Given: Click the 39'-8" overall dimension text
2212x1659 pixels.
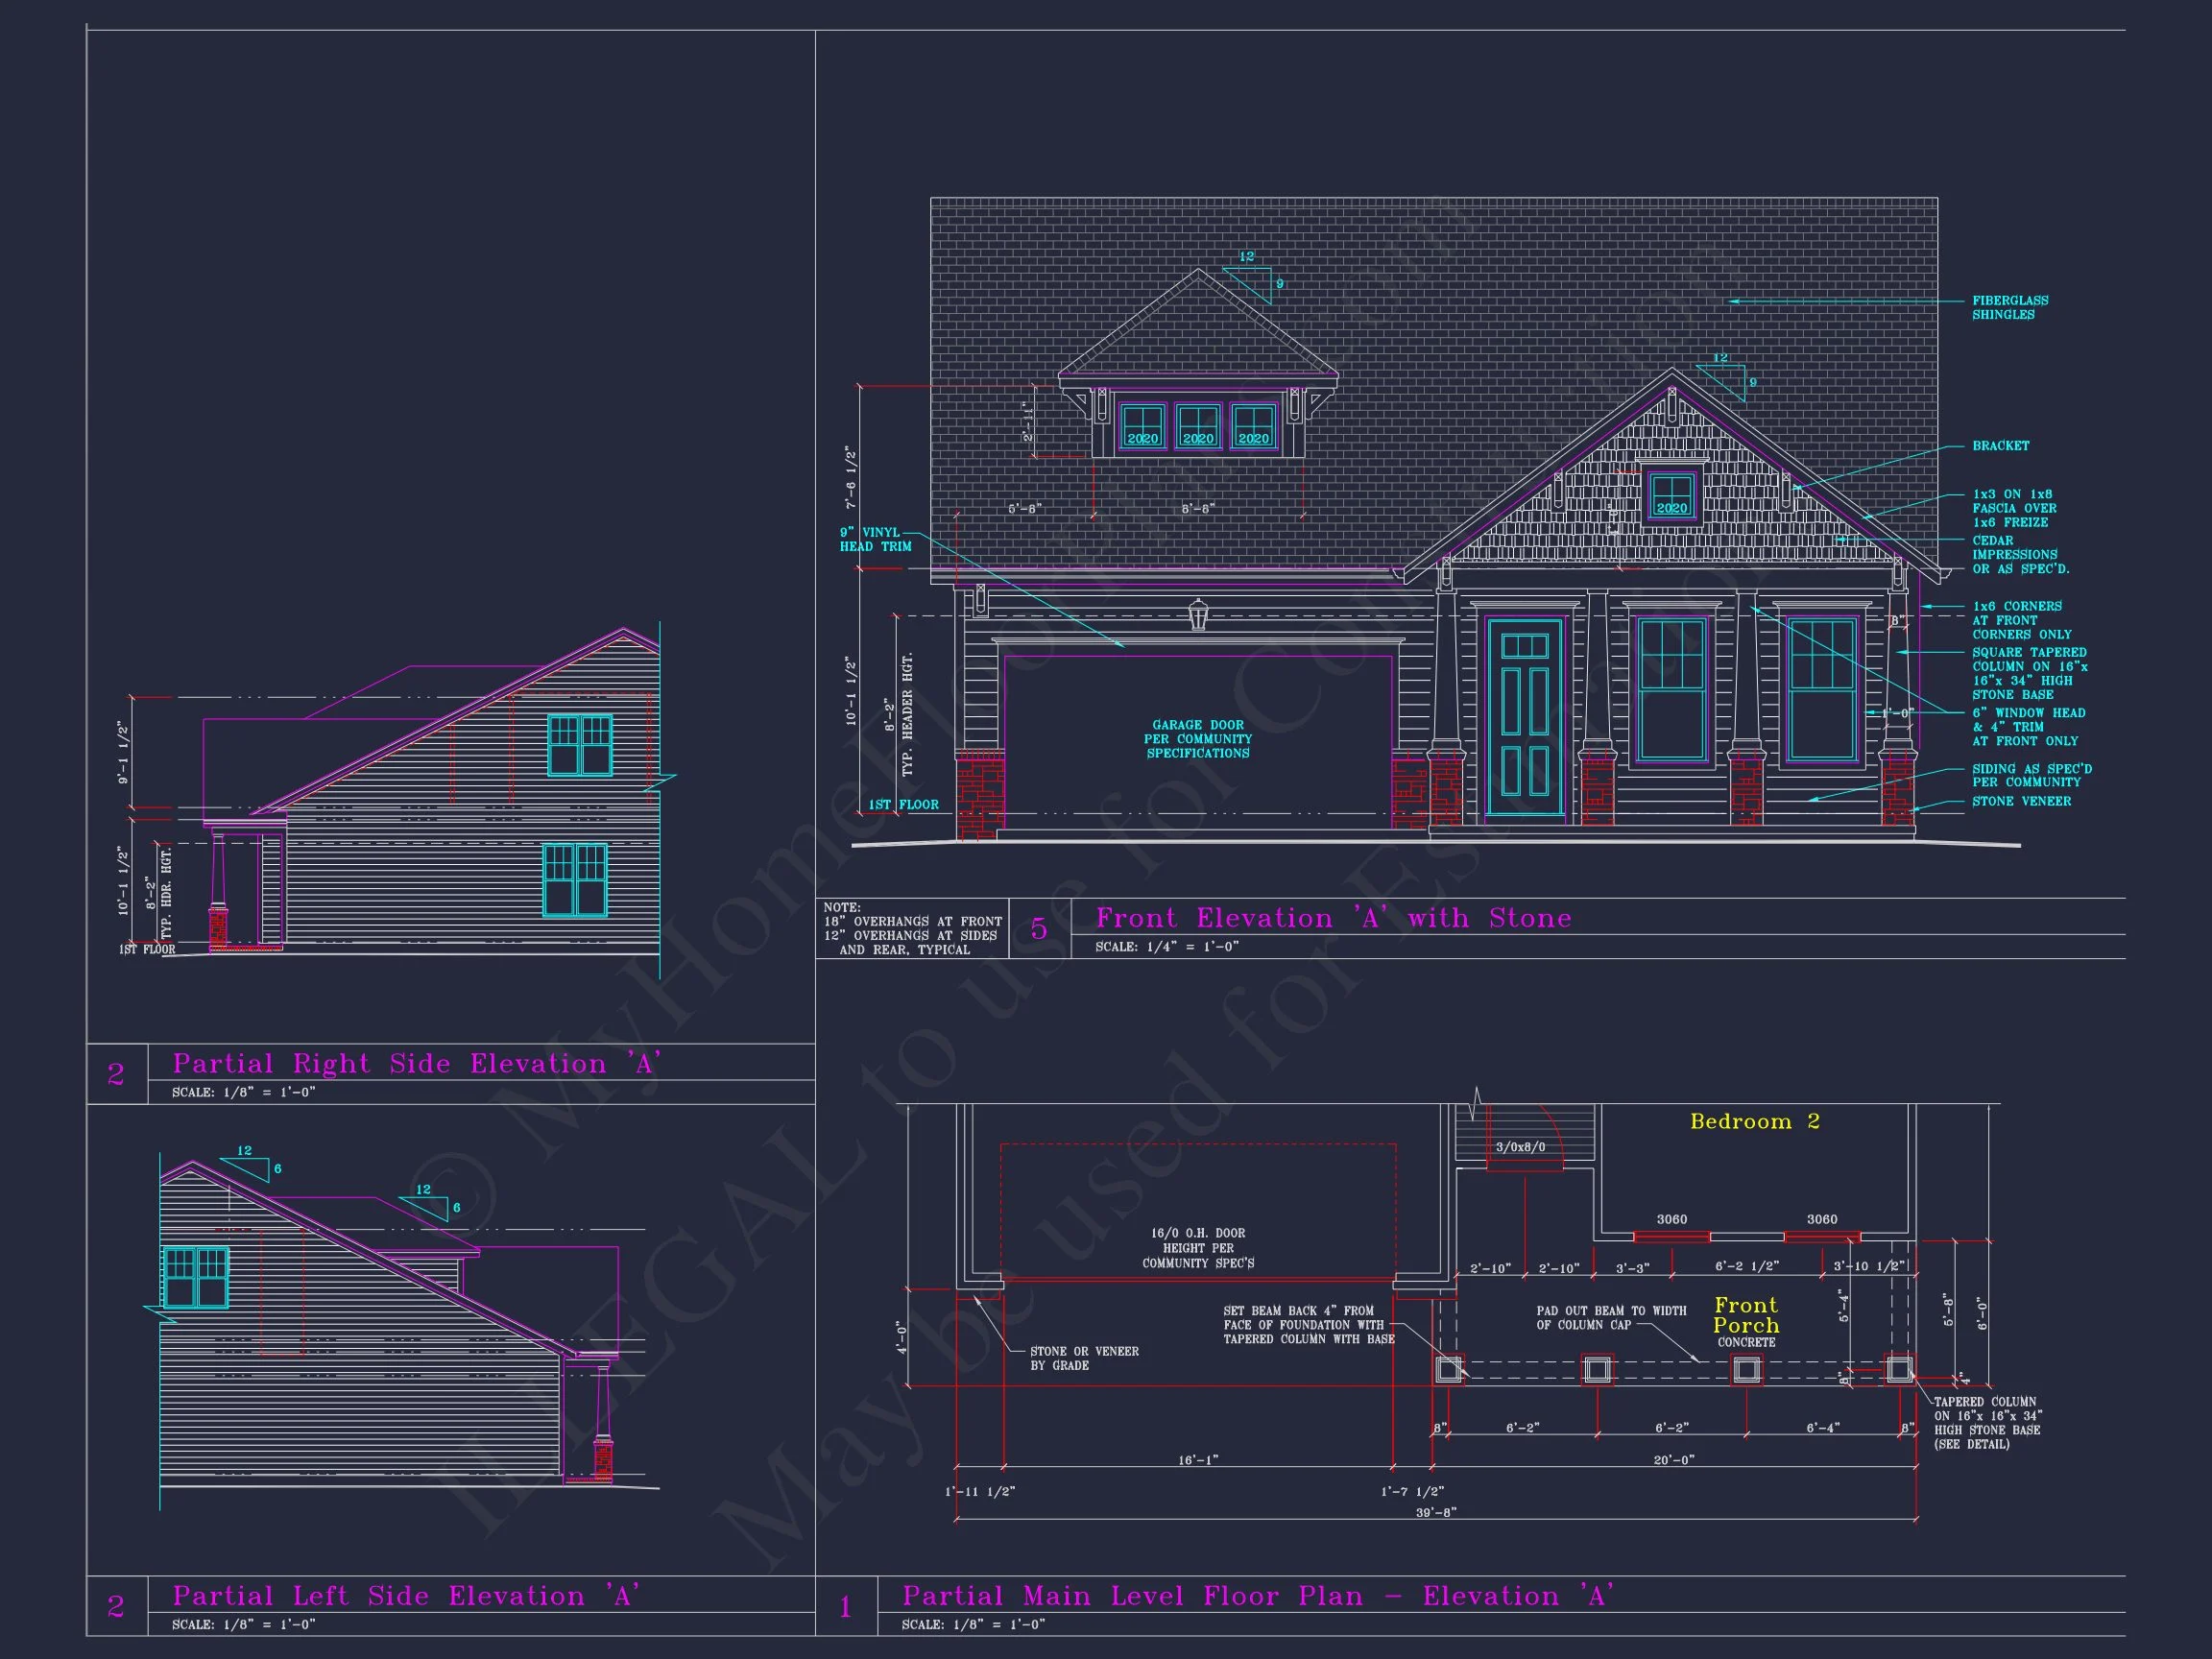Looking at the screenshot, I should coord(1436,1513).
